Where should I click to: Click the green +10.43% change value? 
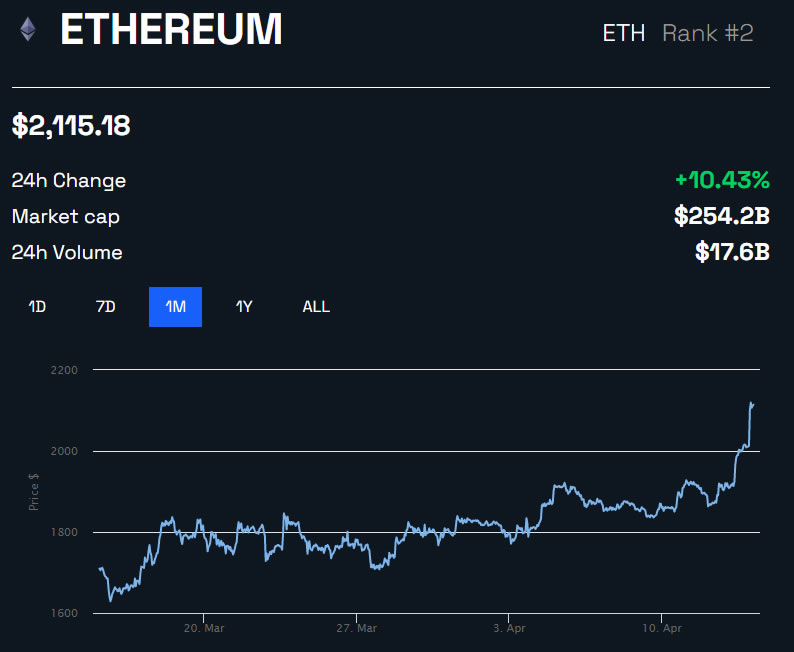(x=722, y=180)
